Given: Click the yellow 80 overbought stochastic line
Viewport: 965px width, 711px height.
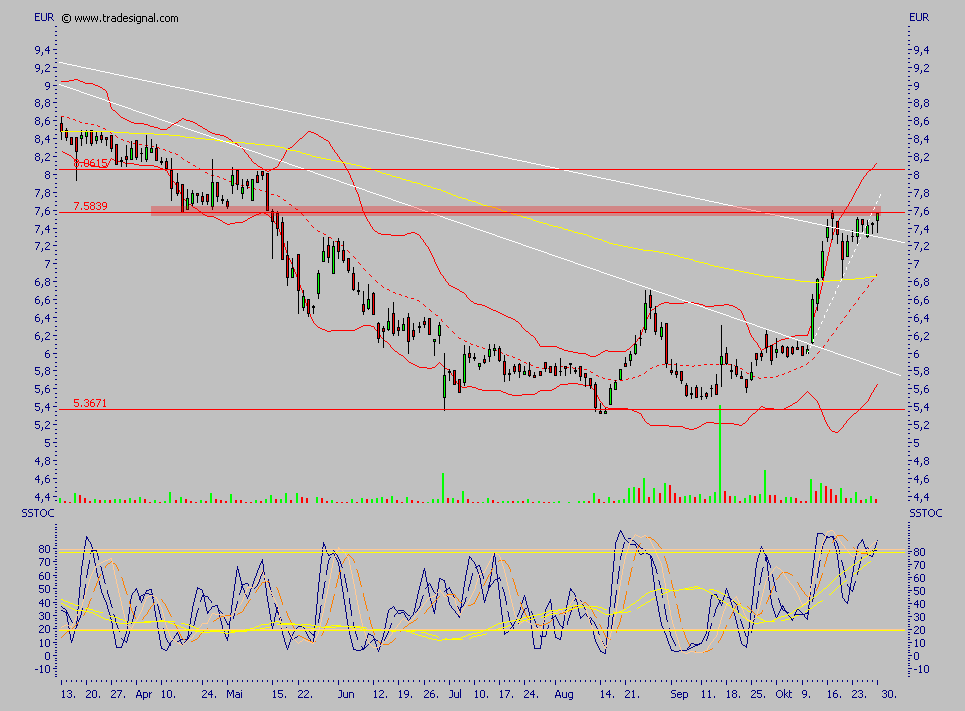Looking at the screenshot, I should pos(480,552).
